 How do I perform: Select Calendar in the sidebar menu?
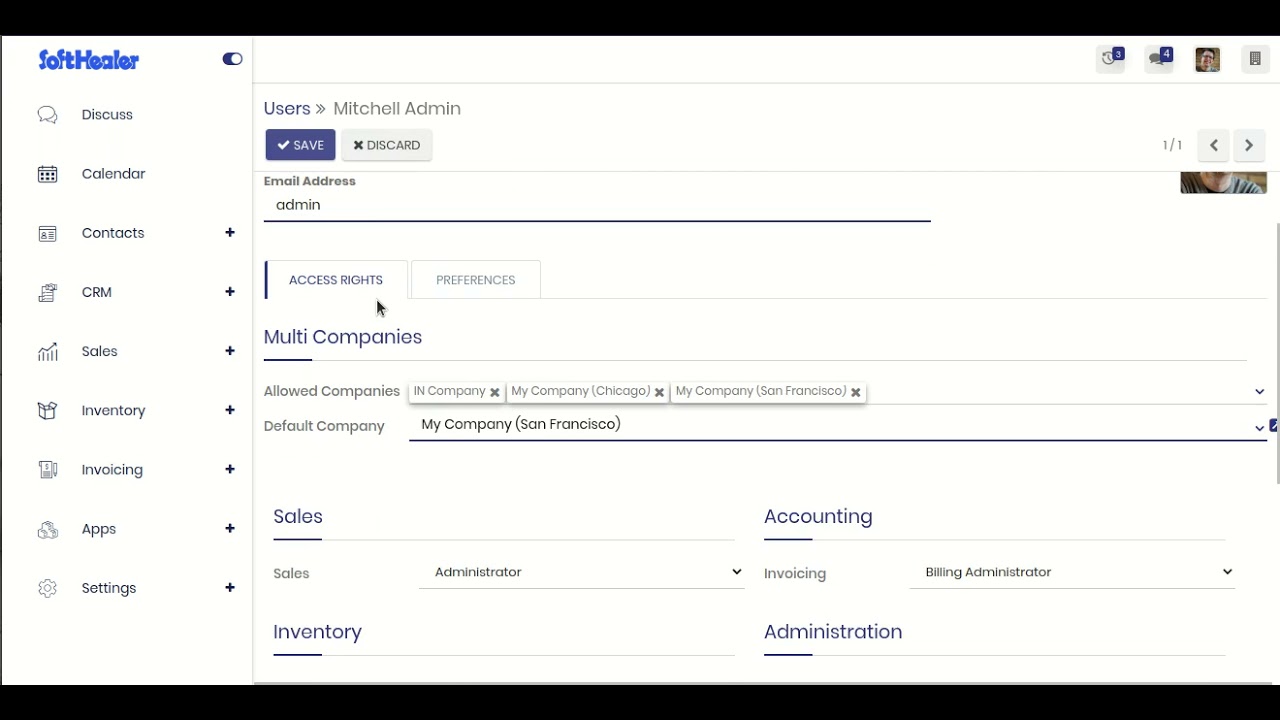click(x=113, y=174)
